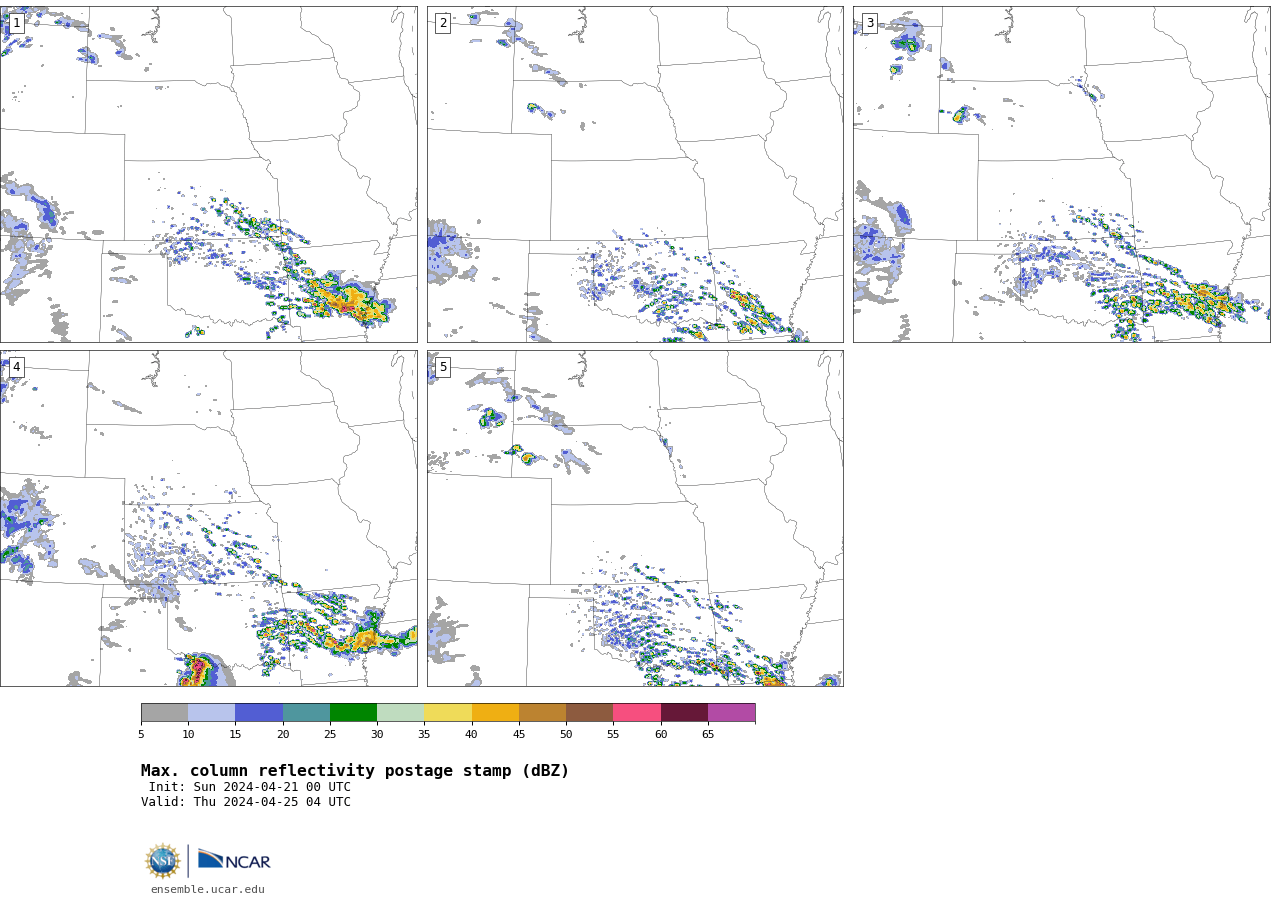Click the colorbar tick label 35

[424, 735]
